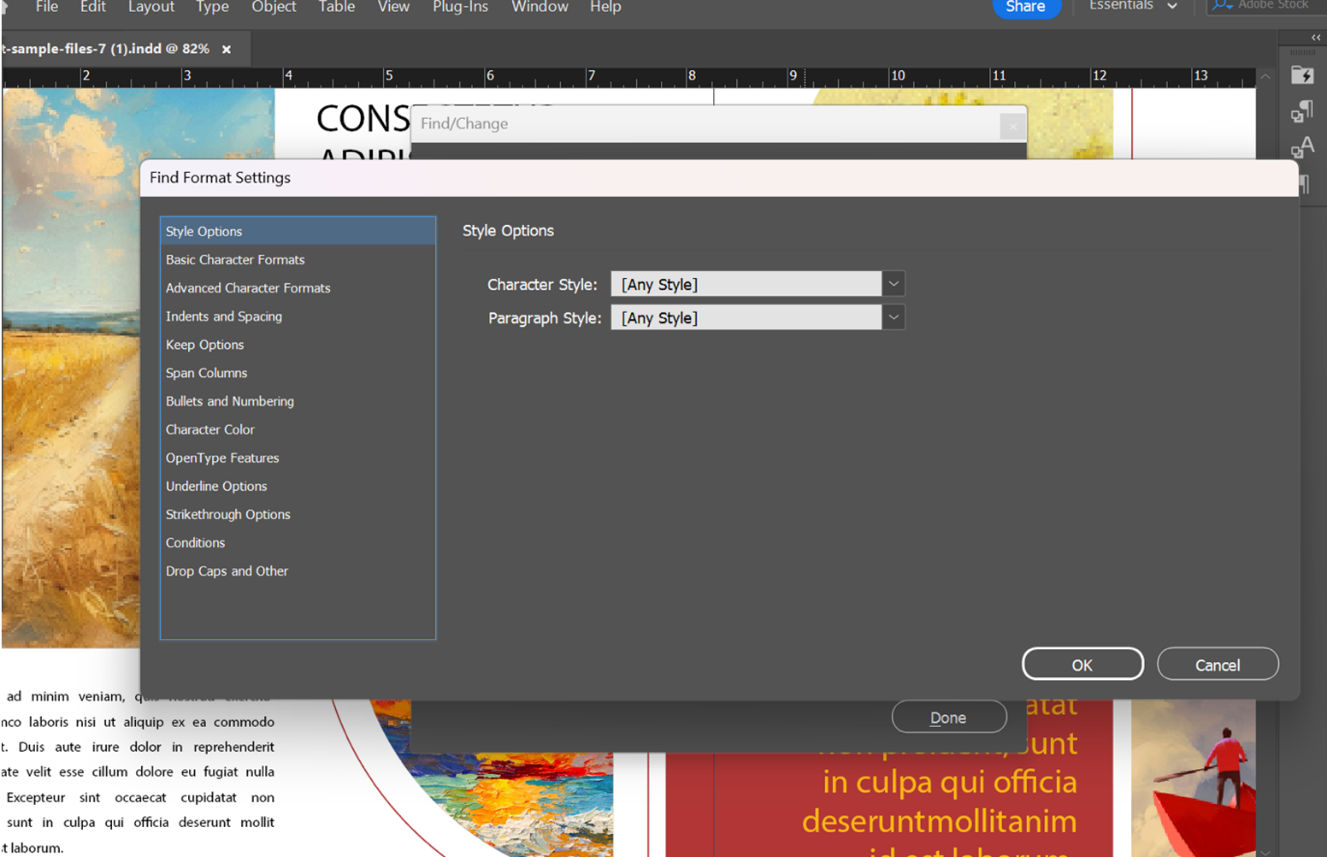Click the Find/Change dialog title
This screenshot has width=1327, height=857.
[464, 124]
